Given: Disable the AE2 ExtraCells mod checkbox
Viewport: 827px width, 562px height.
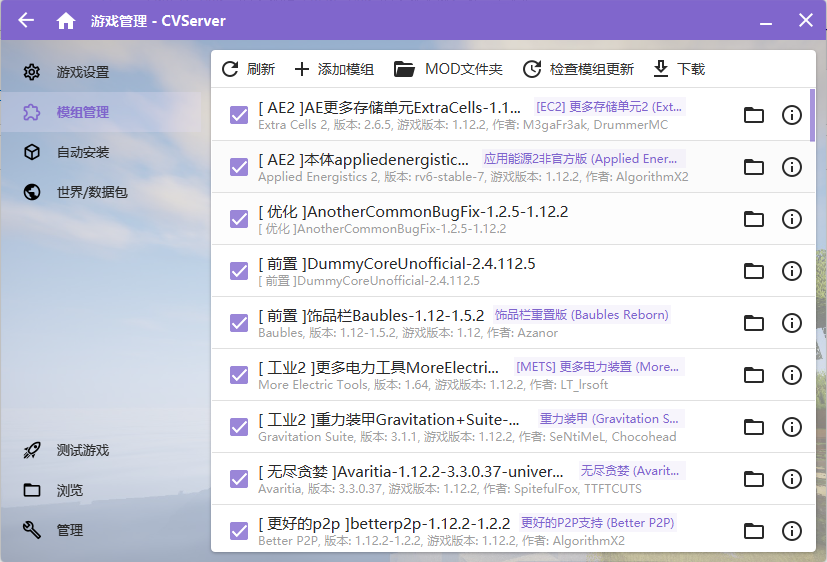Looking at the screenshot, I should pyautogui.click(x=239, y=115).
